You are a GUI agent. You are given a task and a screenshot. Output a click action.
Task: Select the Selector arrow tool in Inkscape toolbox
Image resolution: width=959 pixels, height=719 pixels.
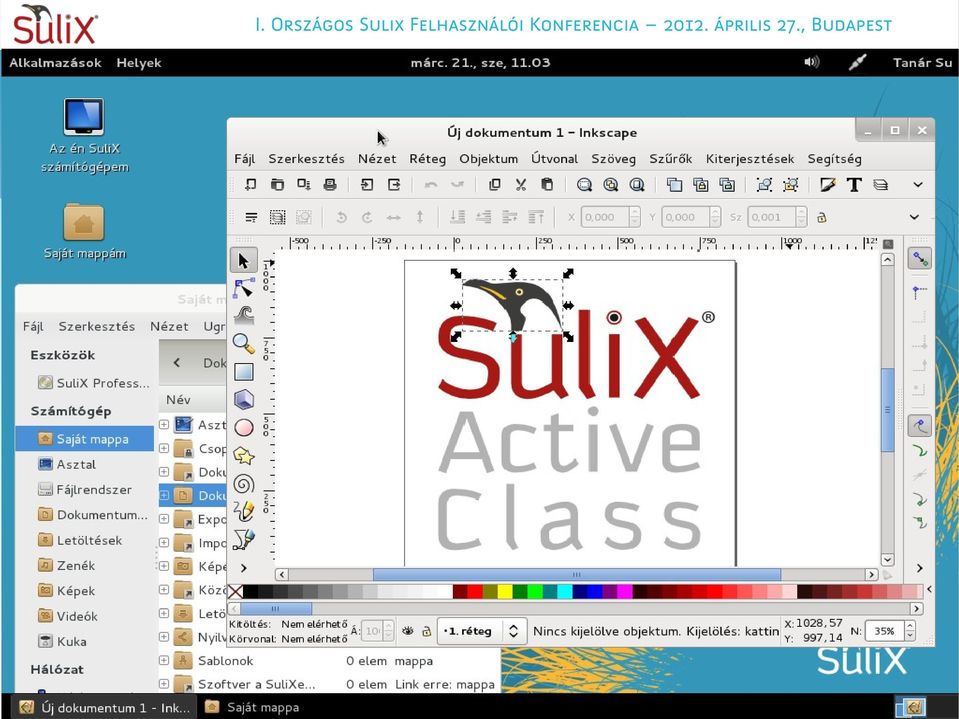(x=243, y=261)
